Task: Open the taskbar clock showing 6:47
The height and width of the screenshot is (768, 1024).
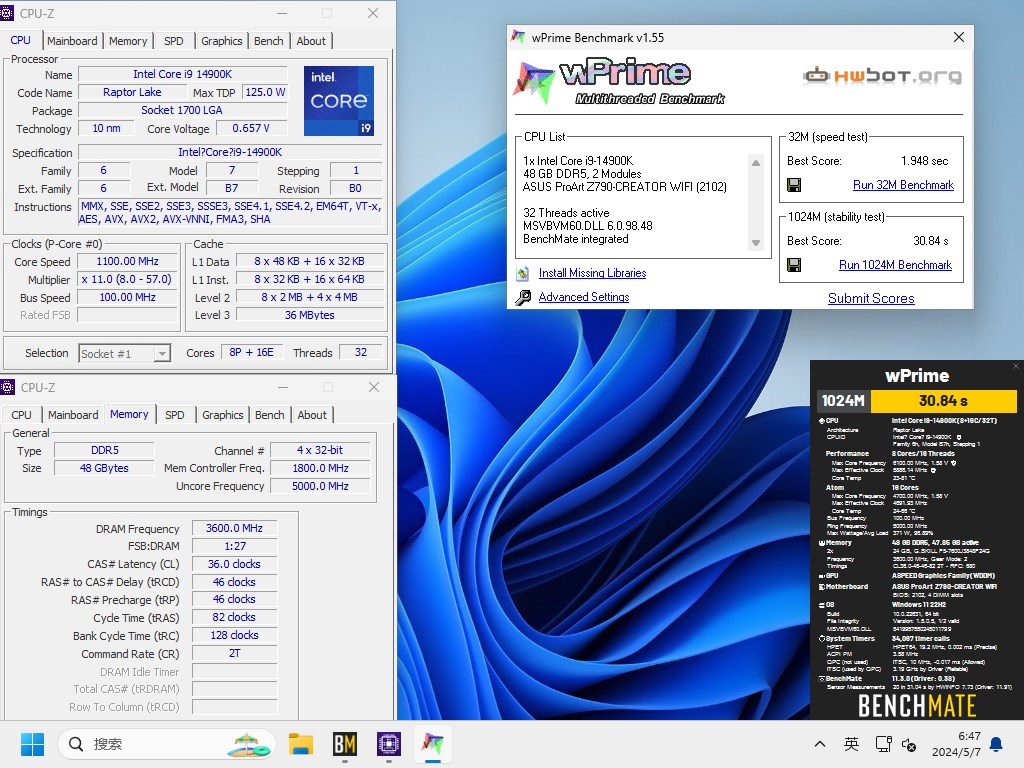Action: (x=956, y=744)
